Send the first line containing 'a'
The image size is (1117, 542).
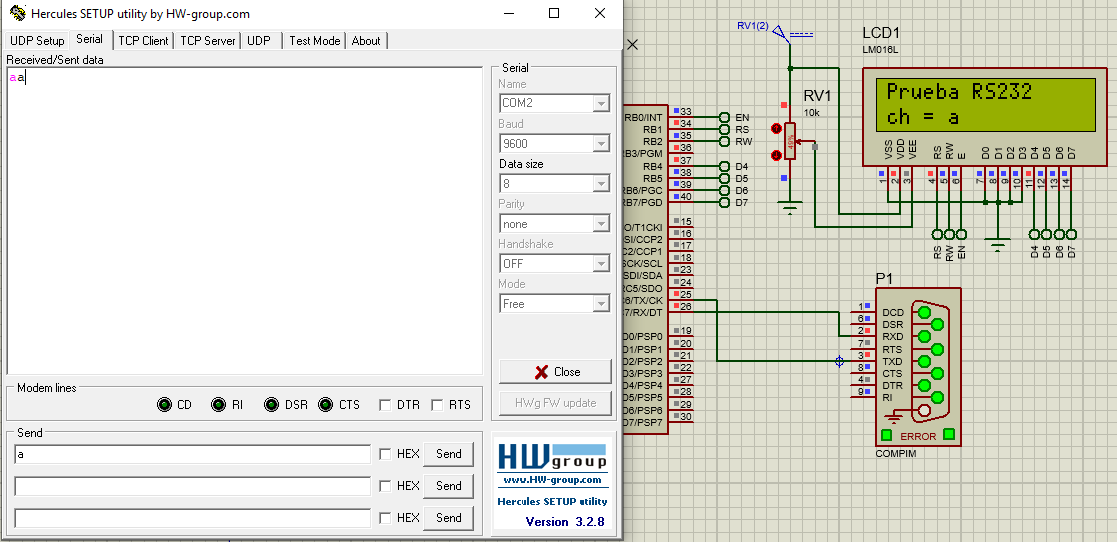point(449,454)
